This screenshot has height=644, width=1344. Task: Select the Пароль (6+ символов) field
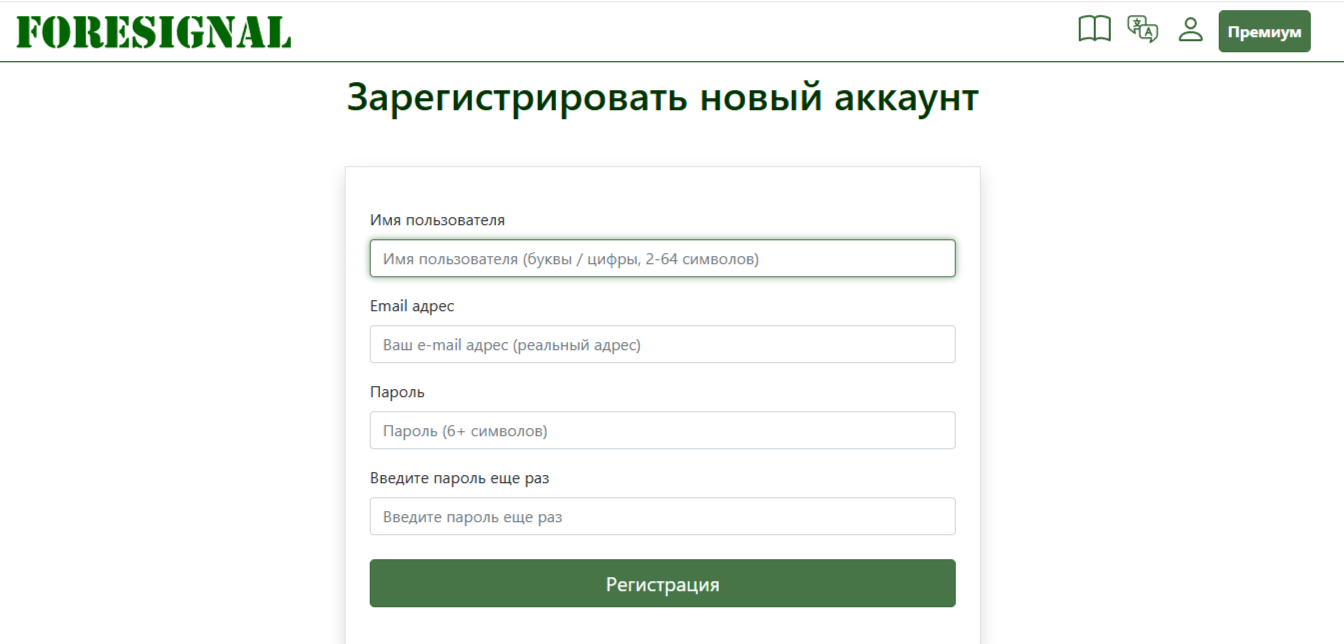(x=662, y=430)
